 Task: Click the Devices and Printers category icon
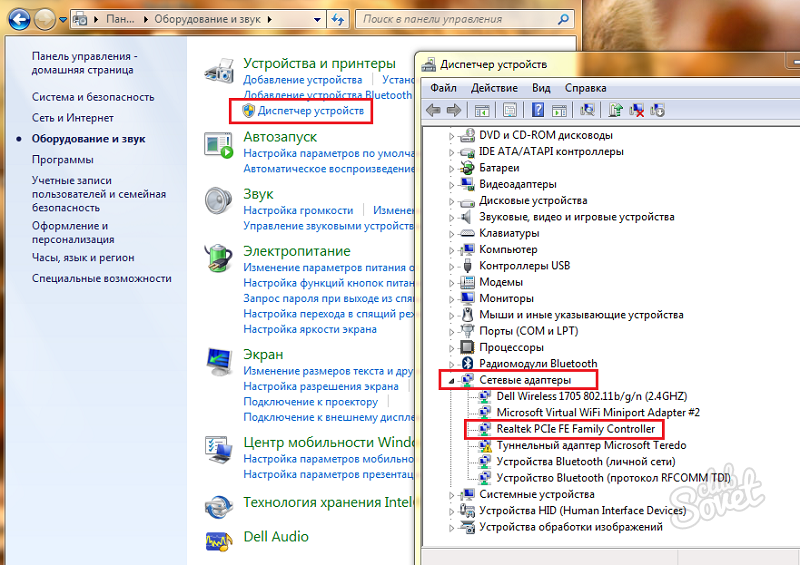coord(219,71)
